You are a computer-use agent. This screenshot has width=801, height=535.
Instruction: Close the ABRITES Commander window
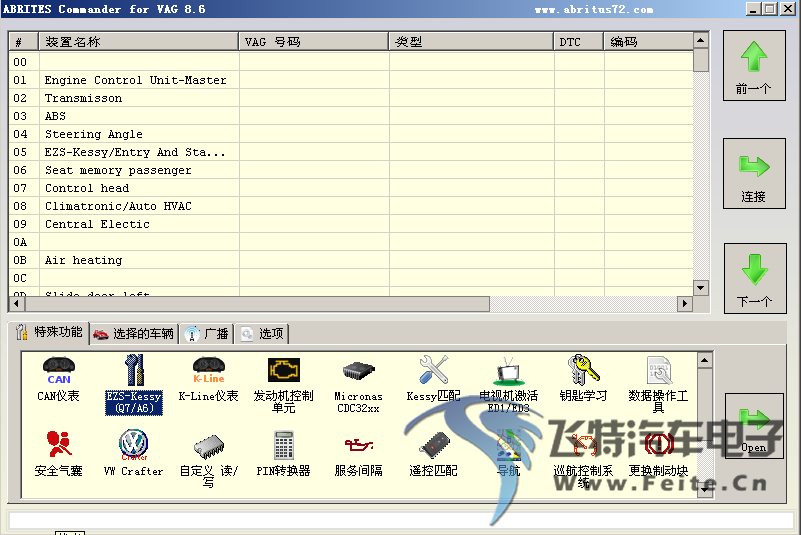pyautogui.click(x=788, y=9)
